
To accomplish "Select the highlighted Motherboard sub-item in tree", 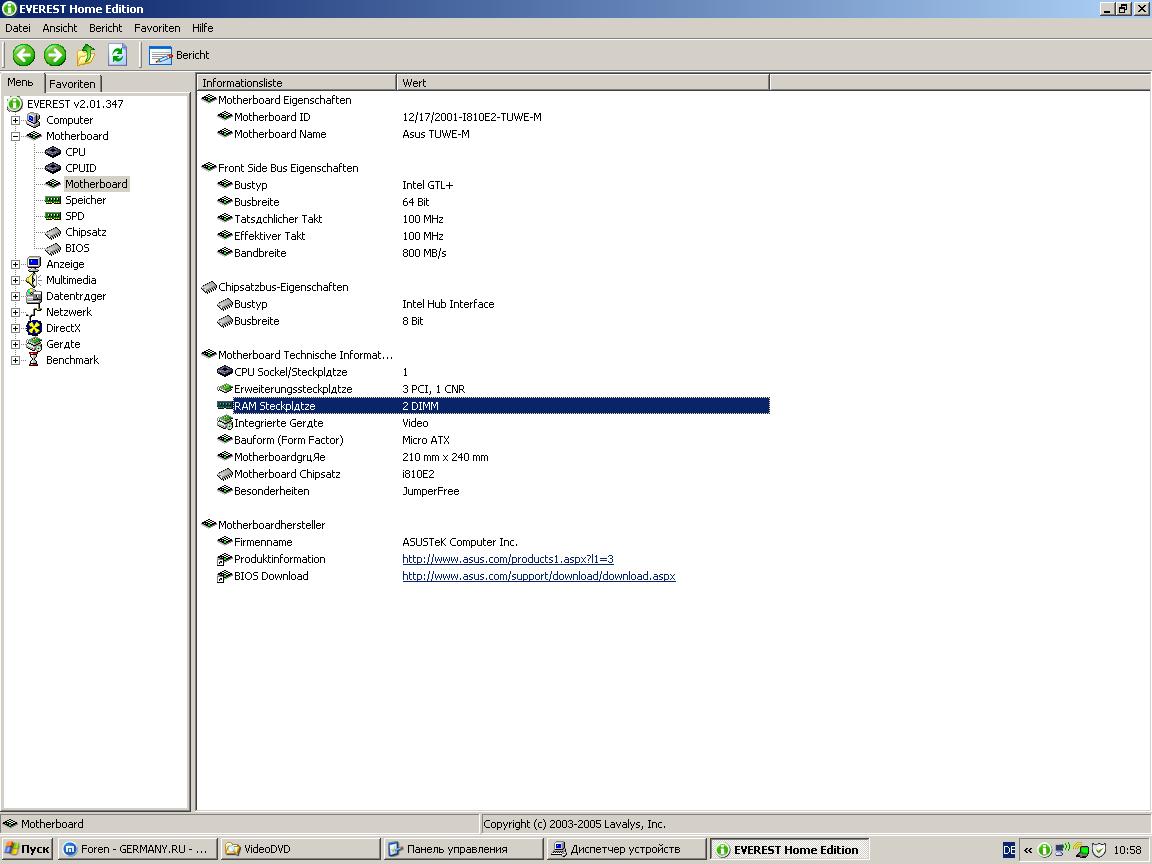I will coord(96,184).
